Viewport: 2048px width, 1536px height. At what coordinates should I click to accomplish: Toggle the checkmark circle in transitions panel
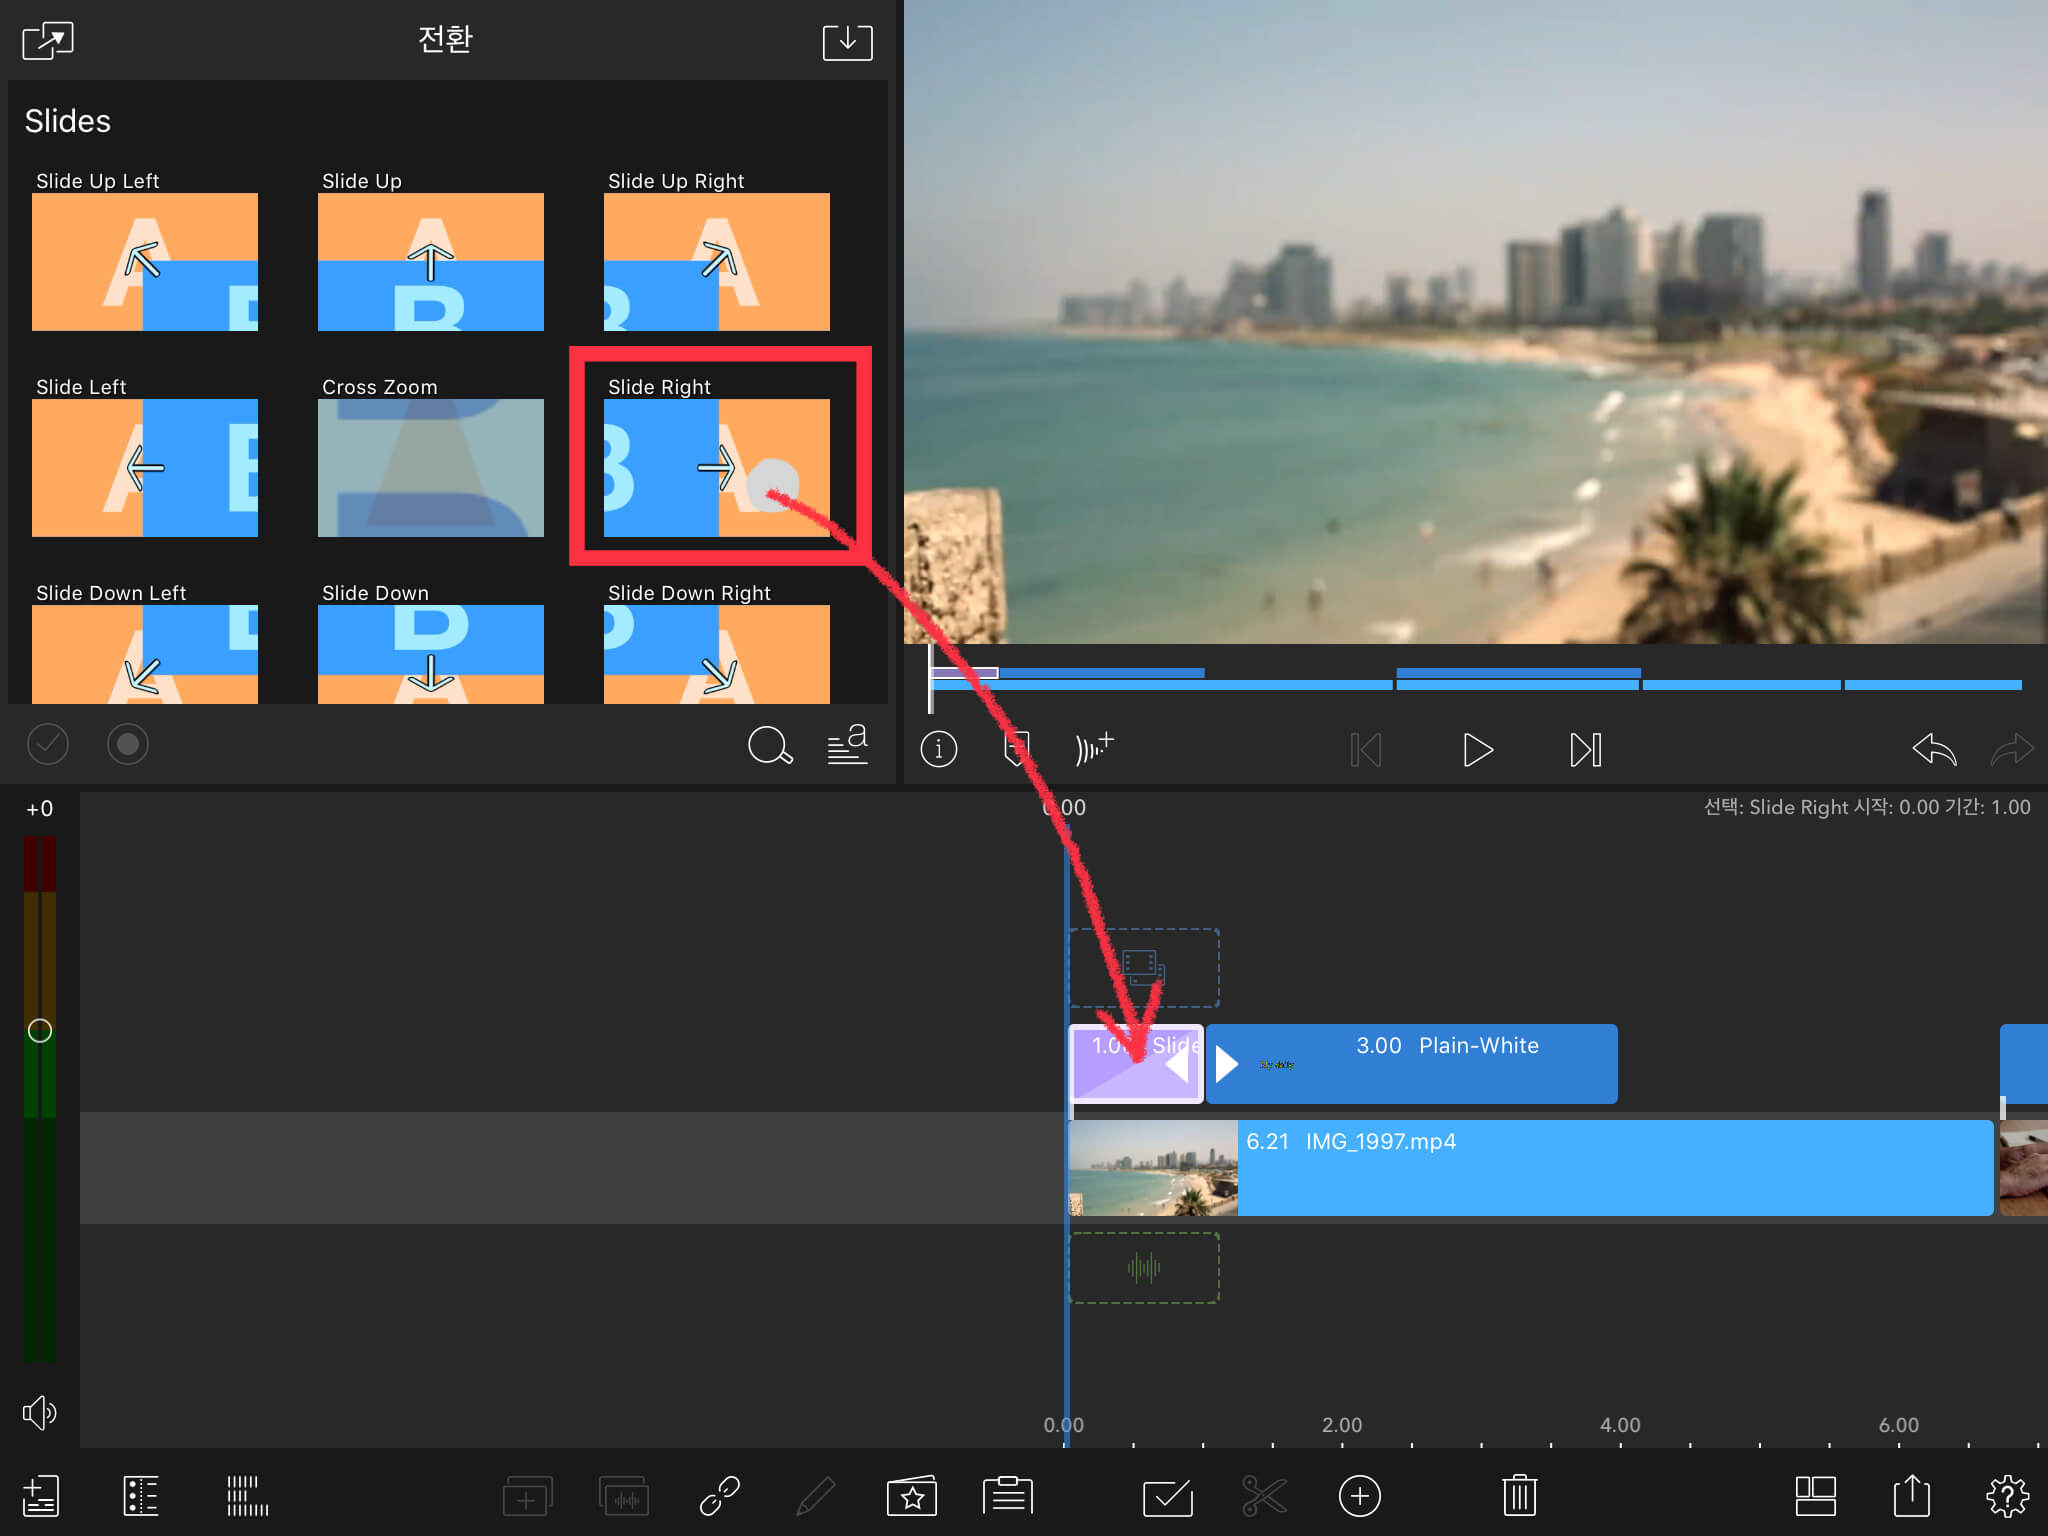(x=47, y=744)
